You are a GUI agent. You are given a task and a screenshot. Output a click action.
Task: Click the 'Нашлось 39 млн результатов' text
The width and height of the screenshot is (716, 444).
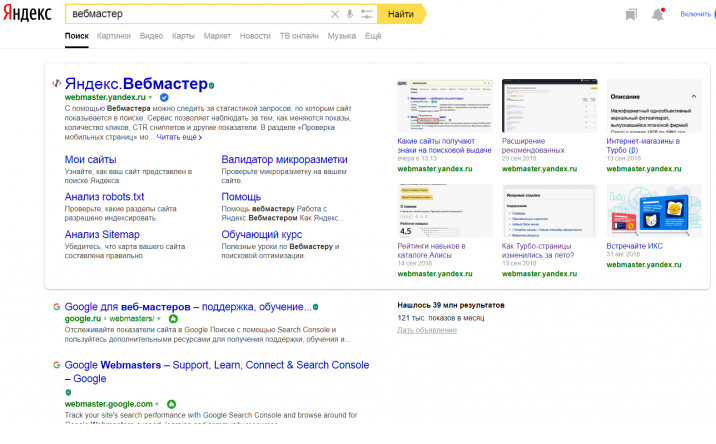(451, 305)
